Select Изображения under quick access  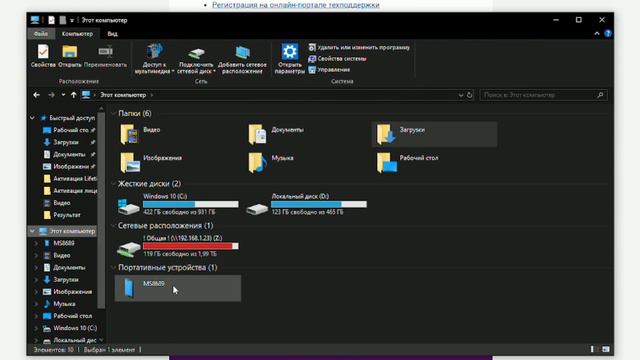coord(69,167)
